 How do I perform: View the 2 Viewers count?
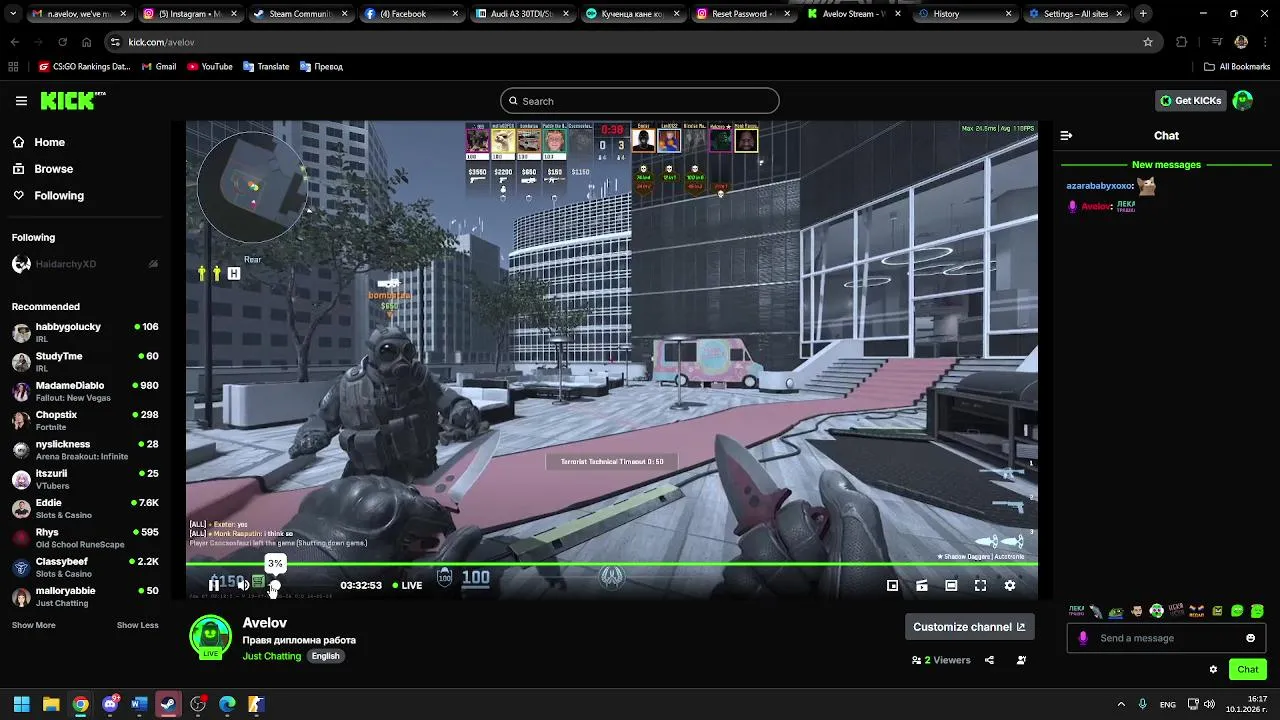941,660
